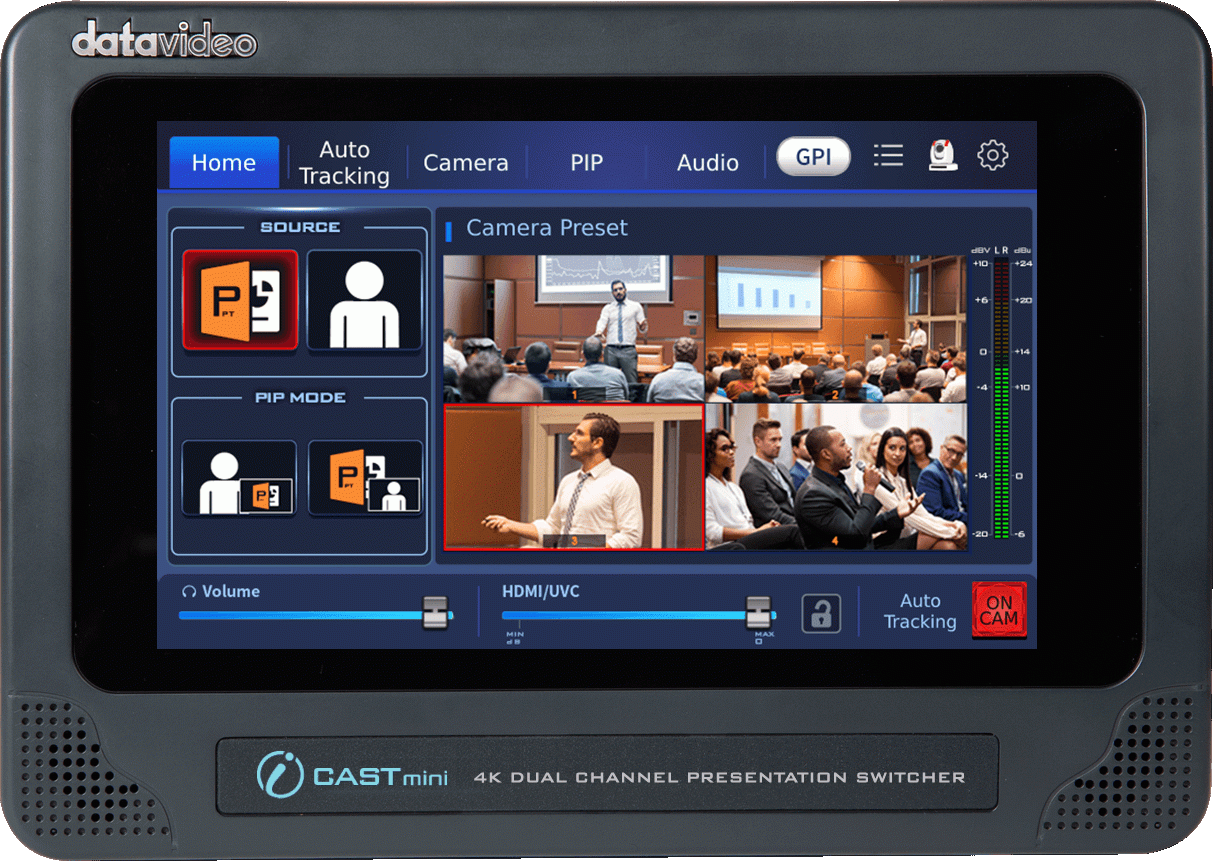Select the presenter camera source icon
Screen dimensions: 1213x861
point(364,300)
